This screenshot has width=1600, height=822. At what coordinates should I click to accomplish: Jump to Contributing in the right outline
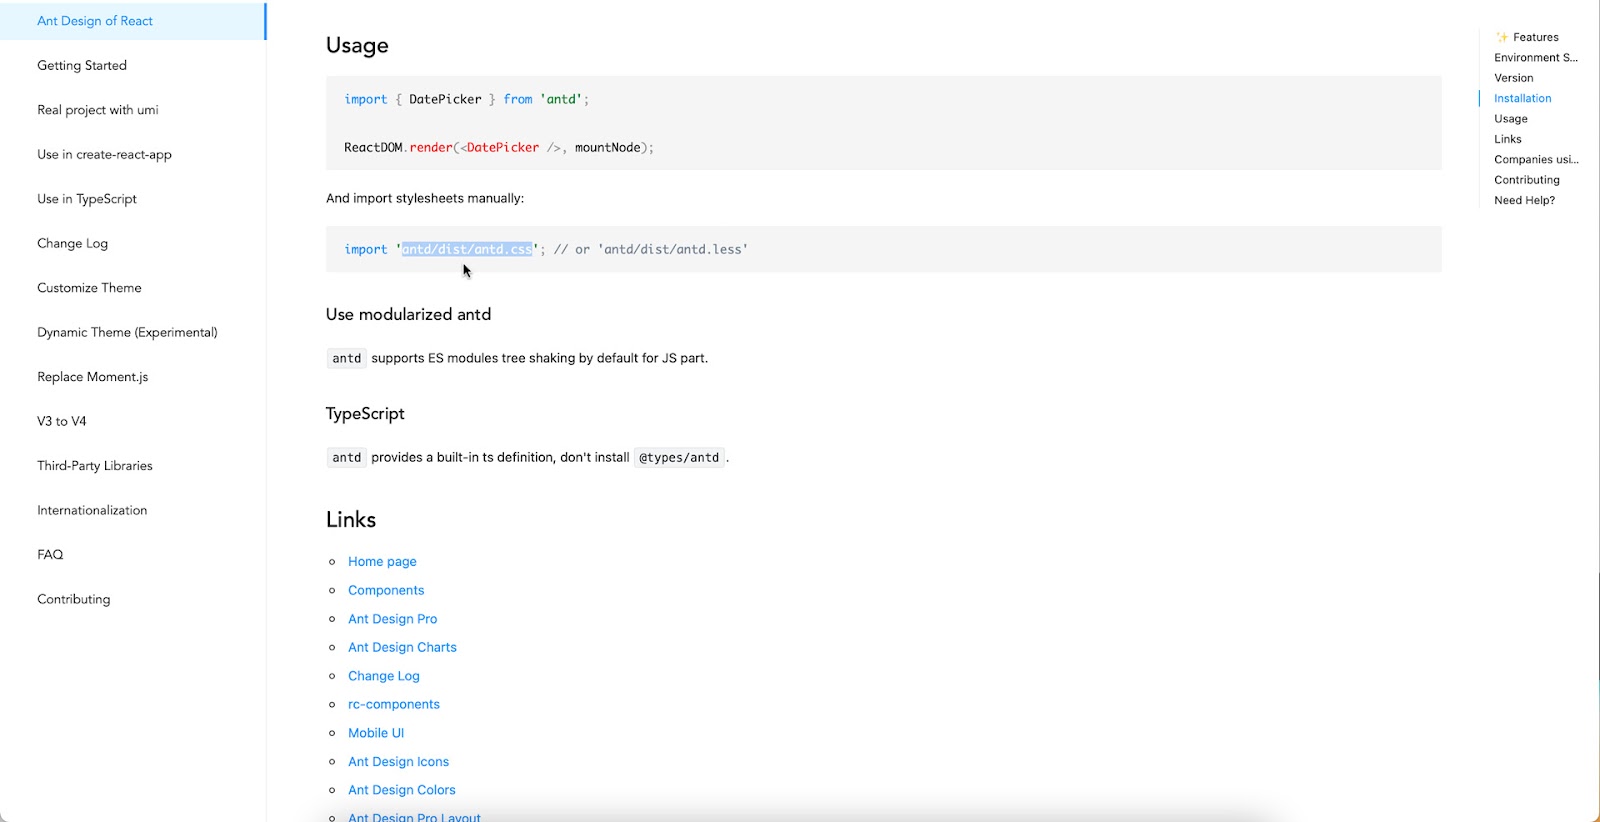pos(1527,180)
